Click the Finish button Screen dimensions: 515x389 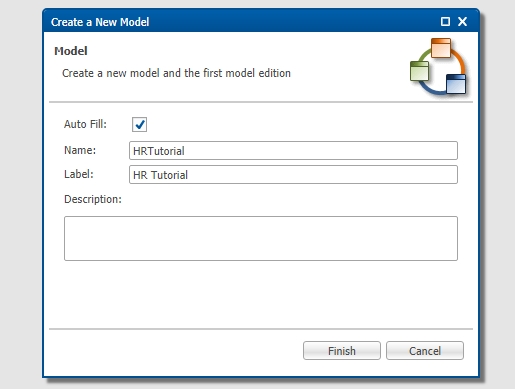pos(342,351)
